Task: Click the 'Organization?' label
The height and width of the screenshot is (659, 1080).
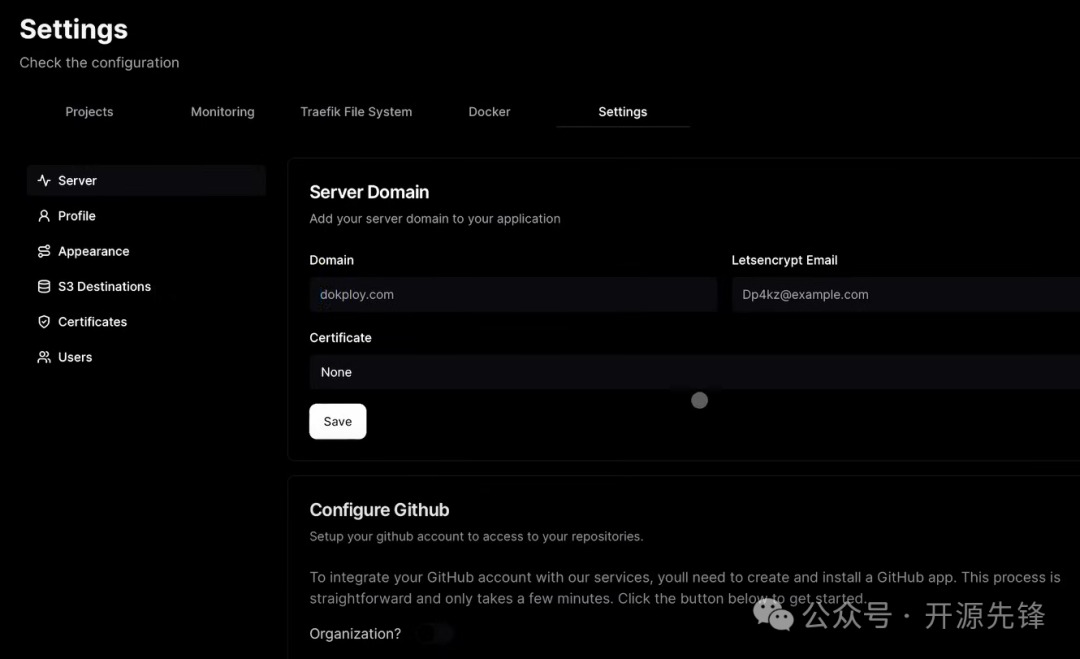Action: point(355,634)
